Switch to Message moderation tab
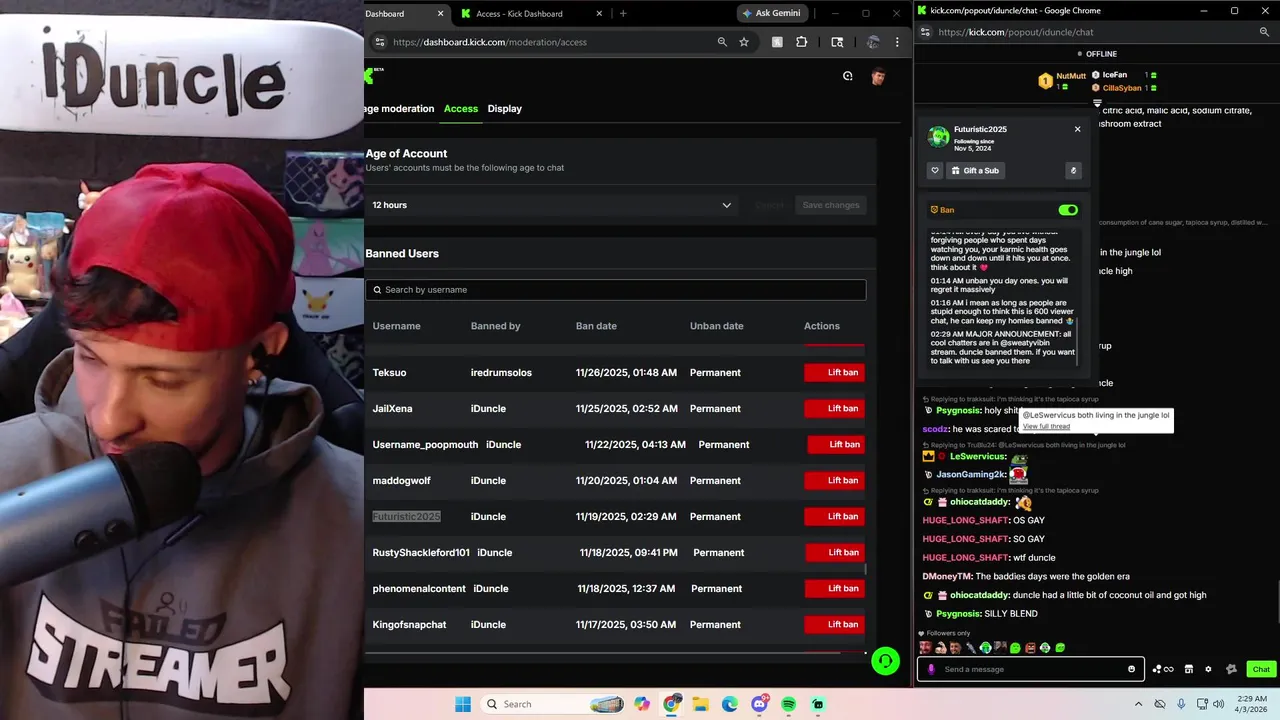Image resolution: width=1280 pixels, height=720 pixels. [399, 109]
